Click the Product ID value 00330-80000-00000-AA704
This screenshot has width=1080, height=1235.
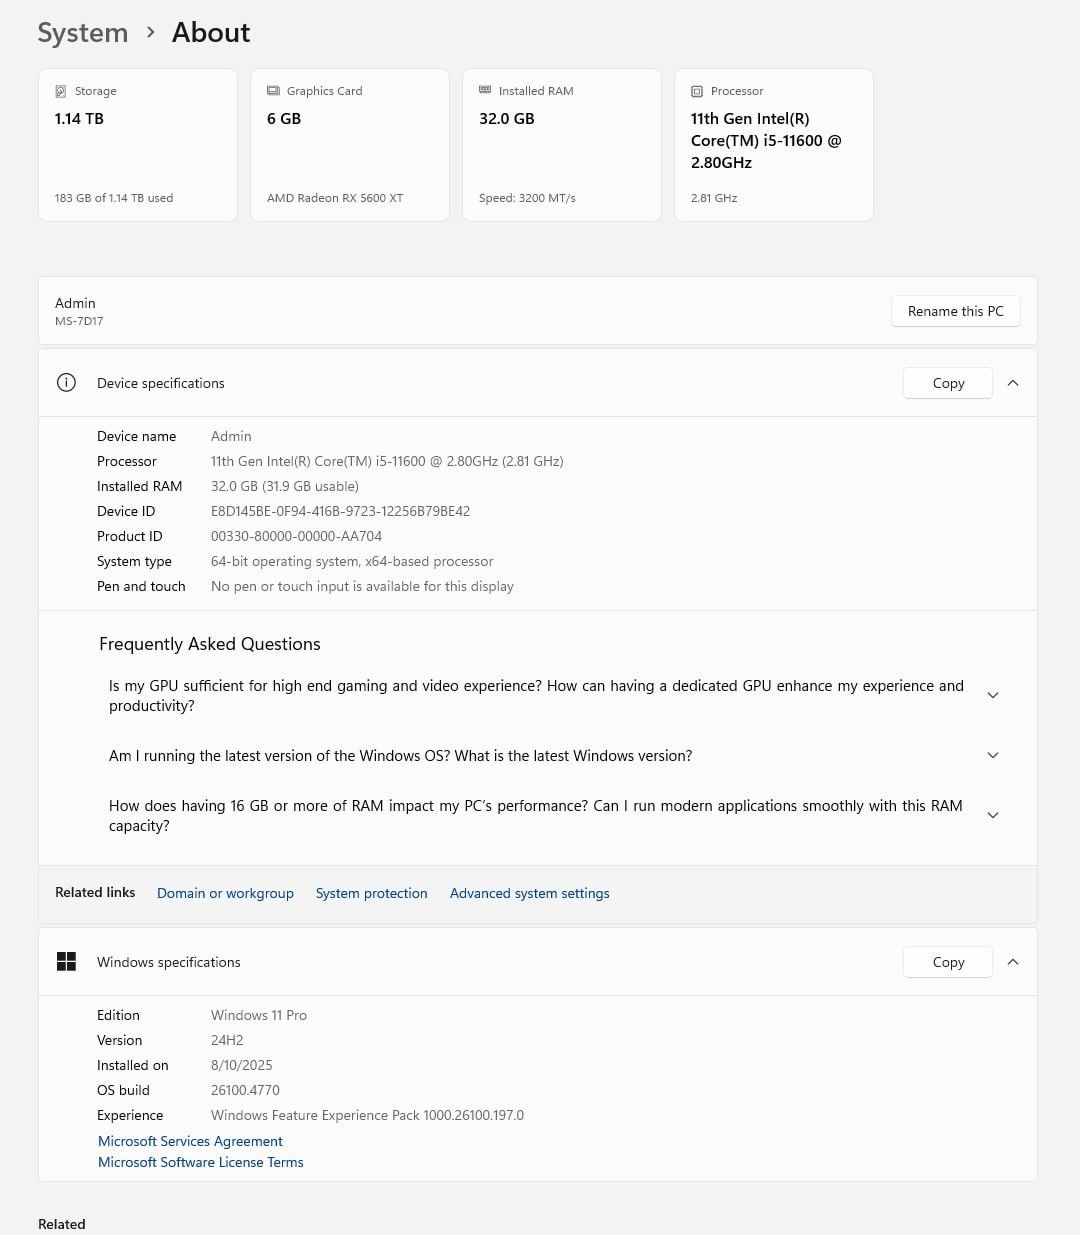296,536
